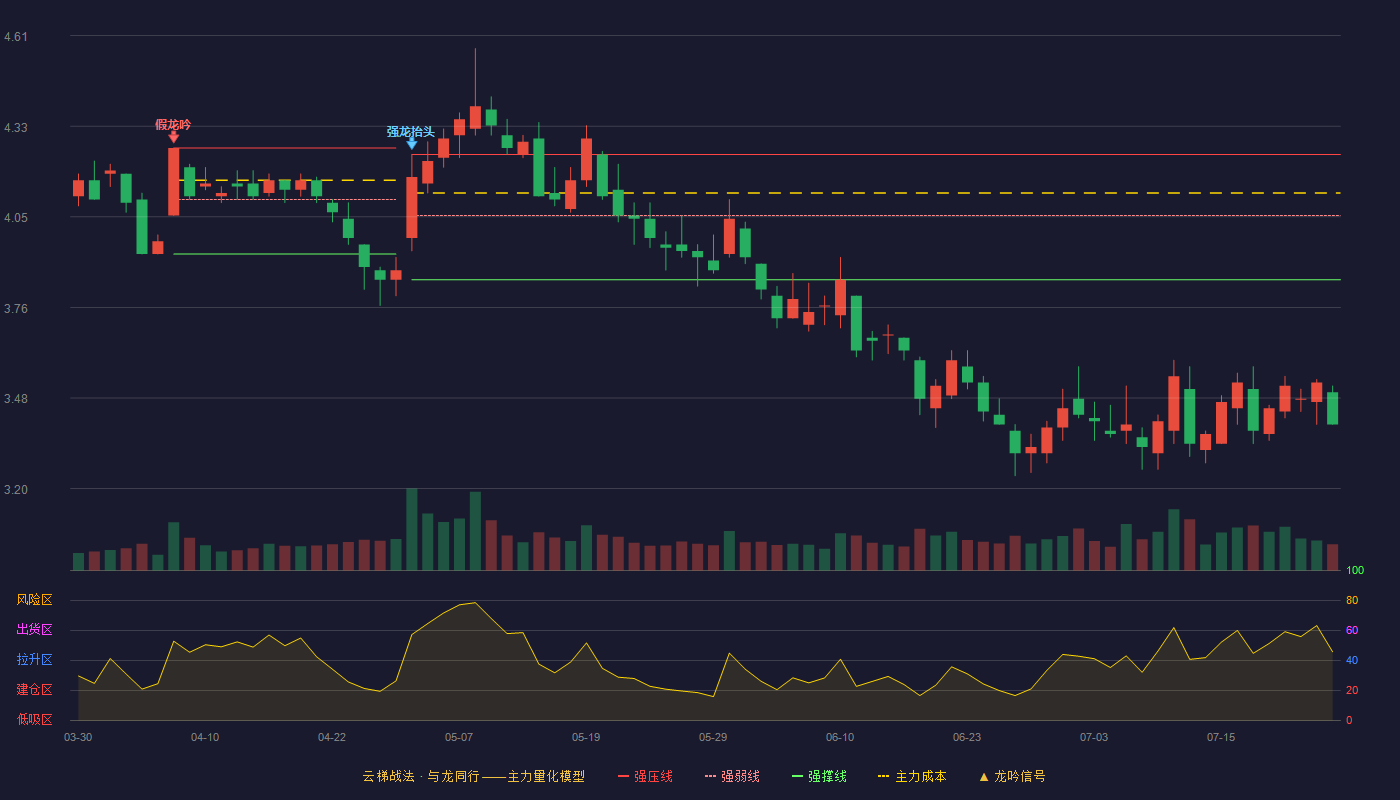Click the 04-10 date axis label

click(x=205, y=737)
